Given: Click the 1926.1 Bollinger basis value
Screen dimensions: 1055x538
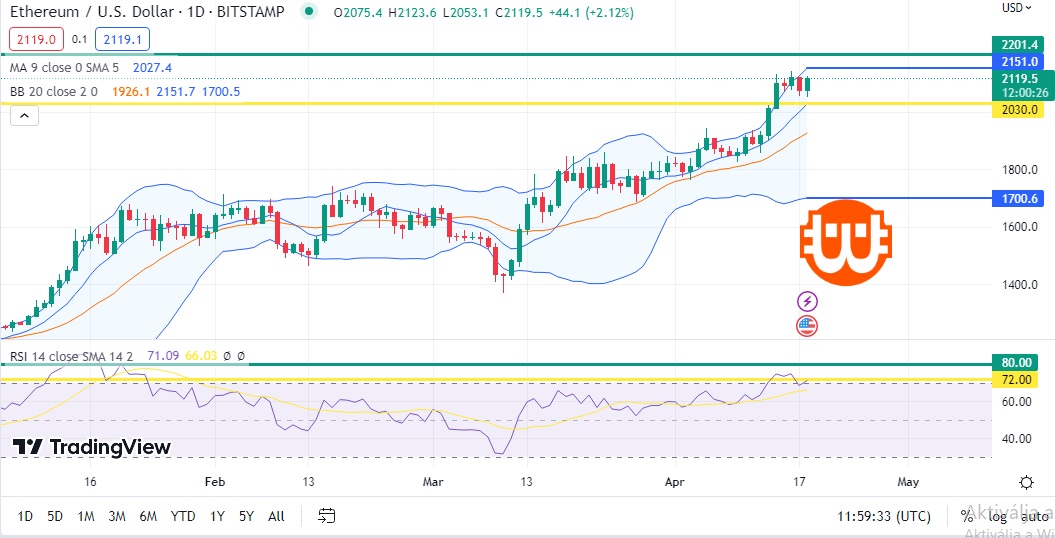Looking at the screenshot, I should click(x=130, y=91).
